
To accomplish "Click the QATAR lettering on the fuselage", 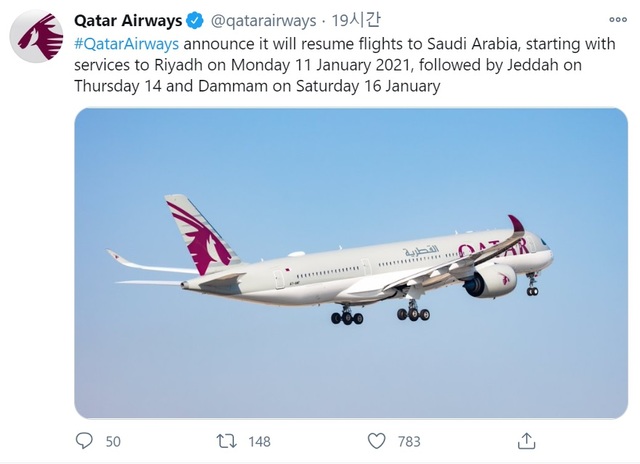I will [490, 247].
